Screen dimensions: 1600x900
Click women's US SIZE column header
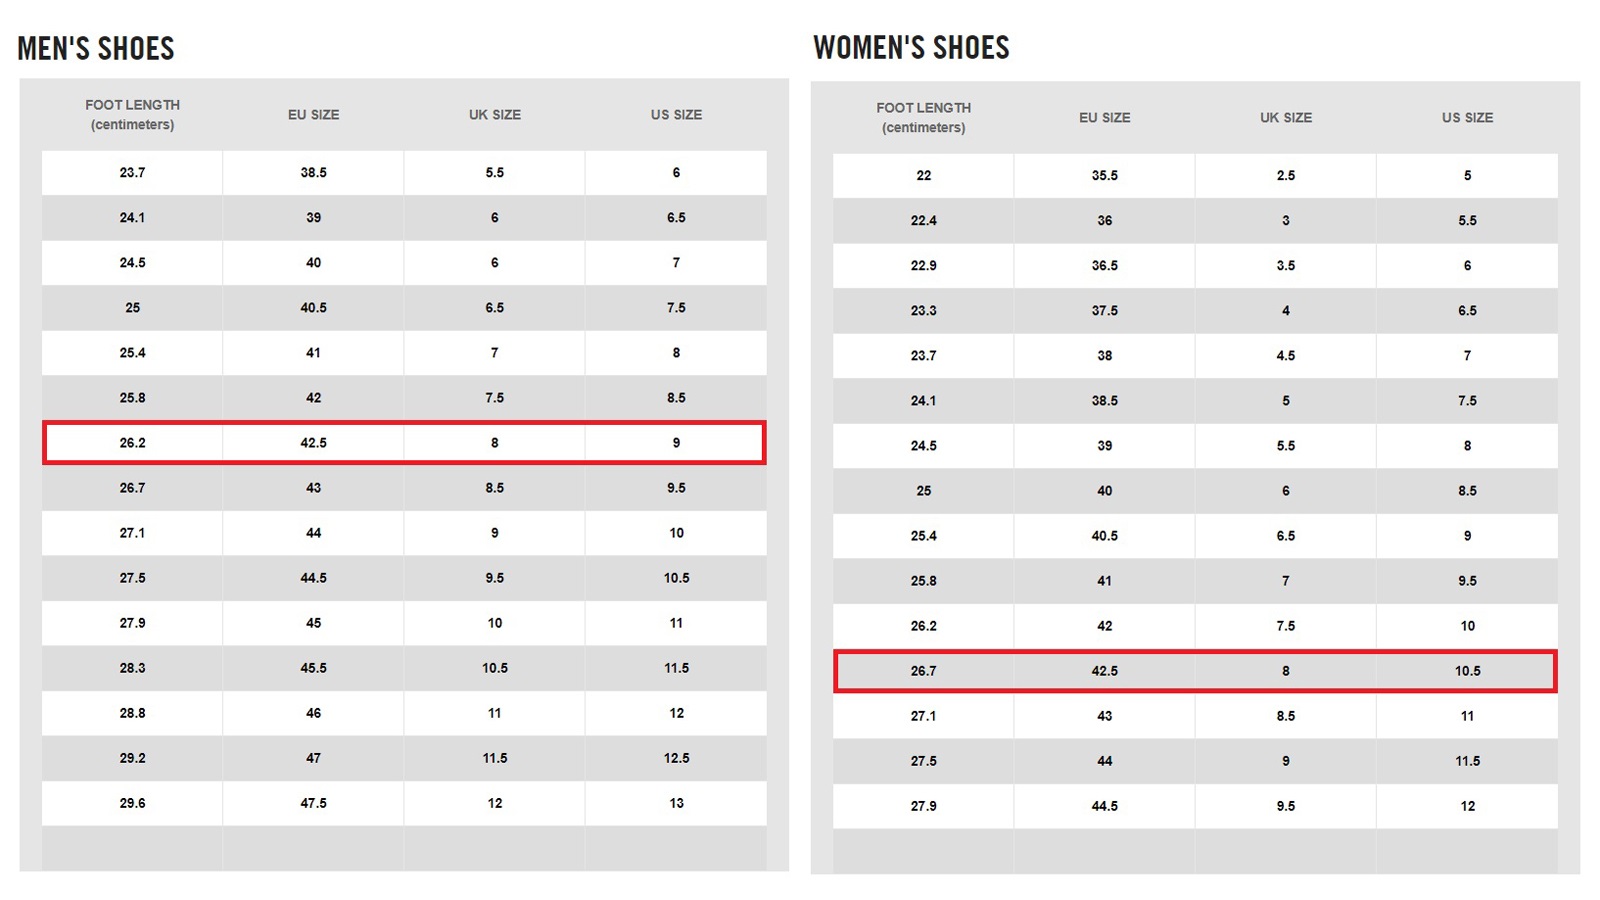click(1467, 118)
